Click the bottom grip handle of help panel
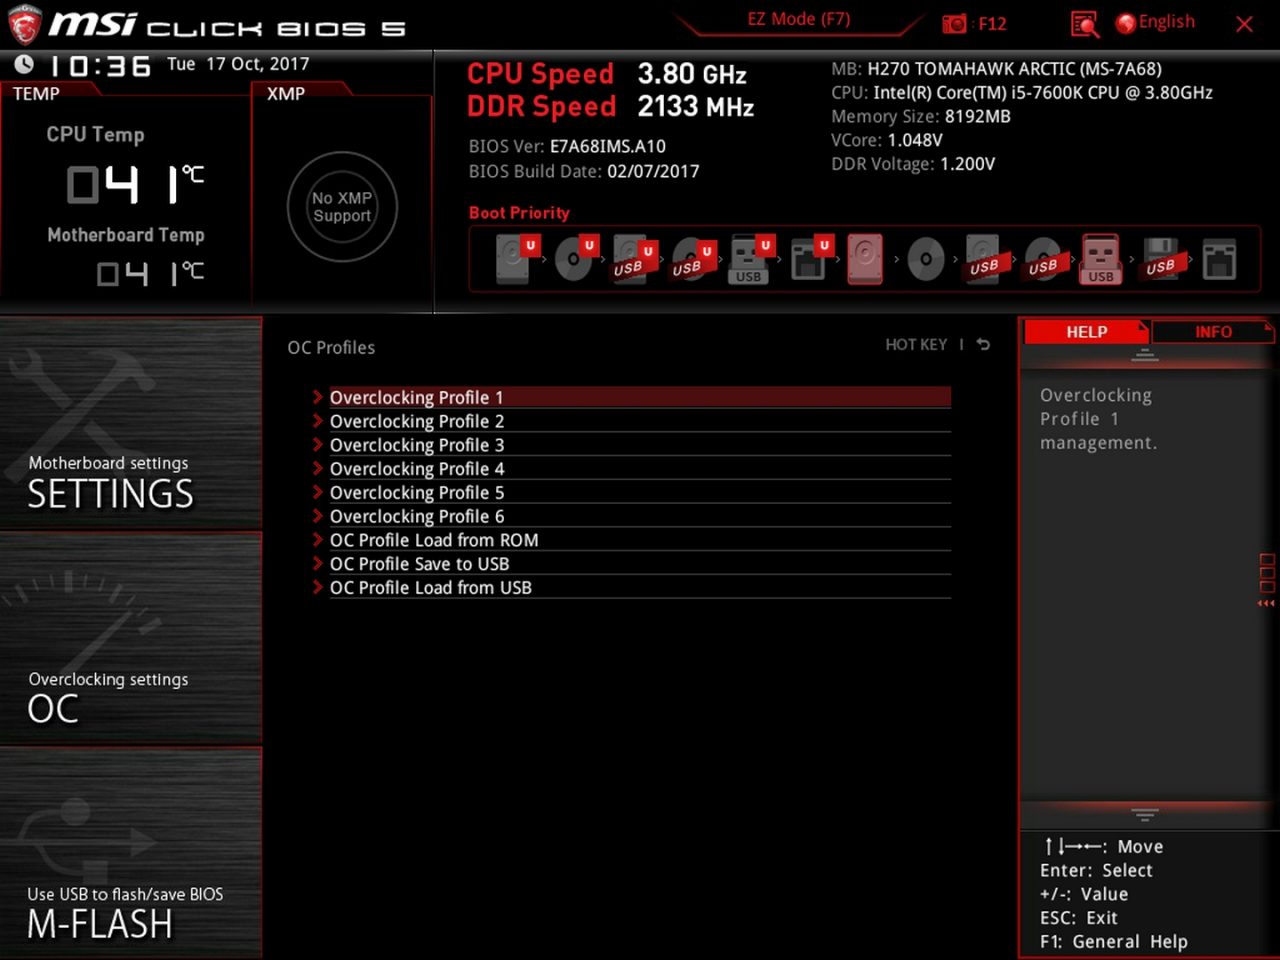 1145,814
